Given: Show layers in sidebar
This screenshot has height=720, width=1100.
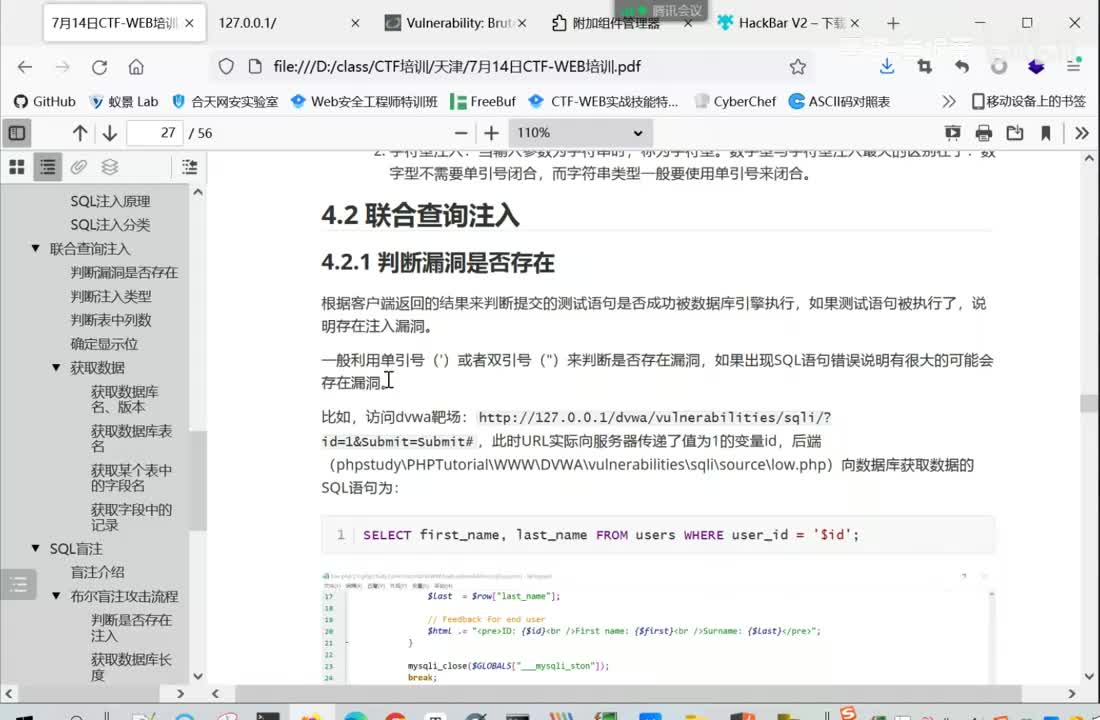Looking at the screenshot, I should click(x=109, y=166).
